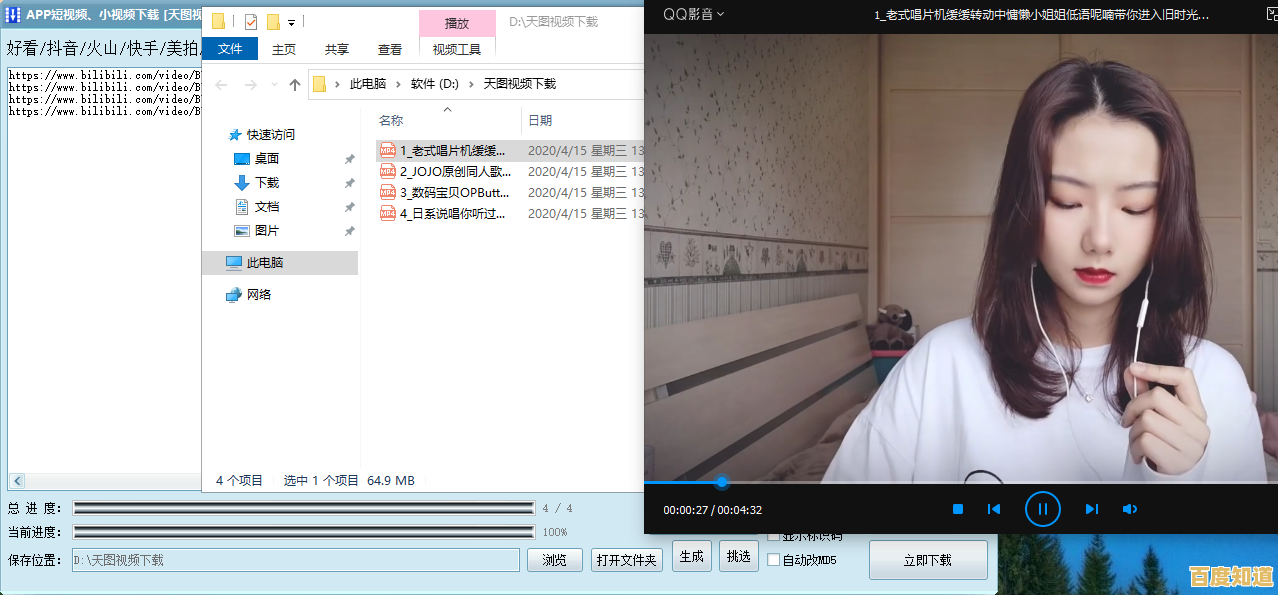Screen dimensions: 1278x595
Task: Click the video seek bar progress handle
Action: coord(721,482)
